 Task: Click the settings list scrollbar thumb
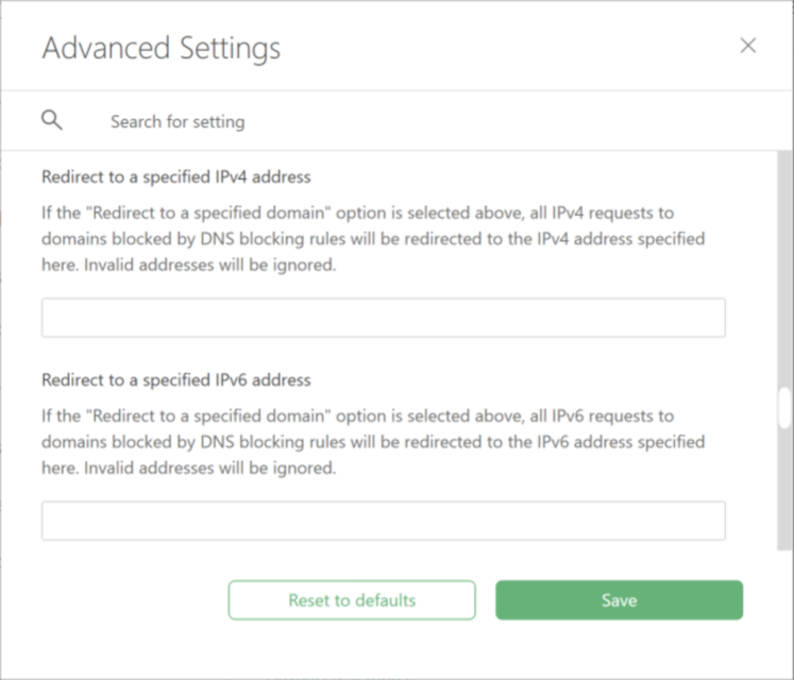[x=784, y=408]
